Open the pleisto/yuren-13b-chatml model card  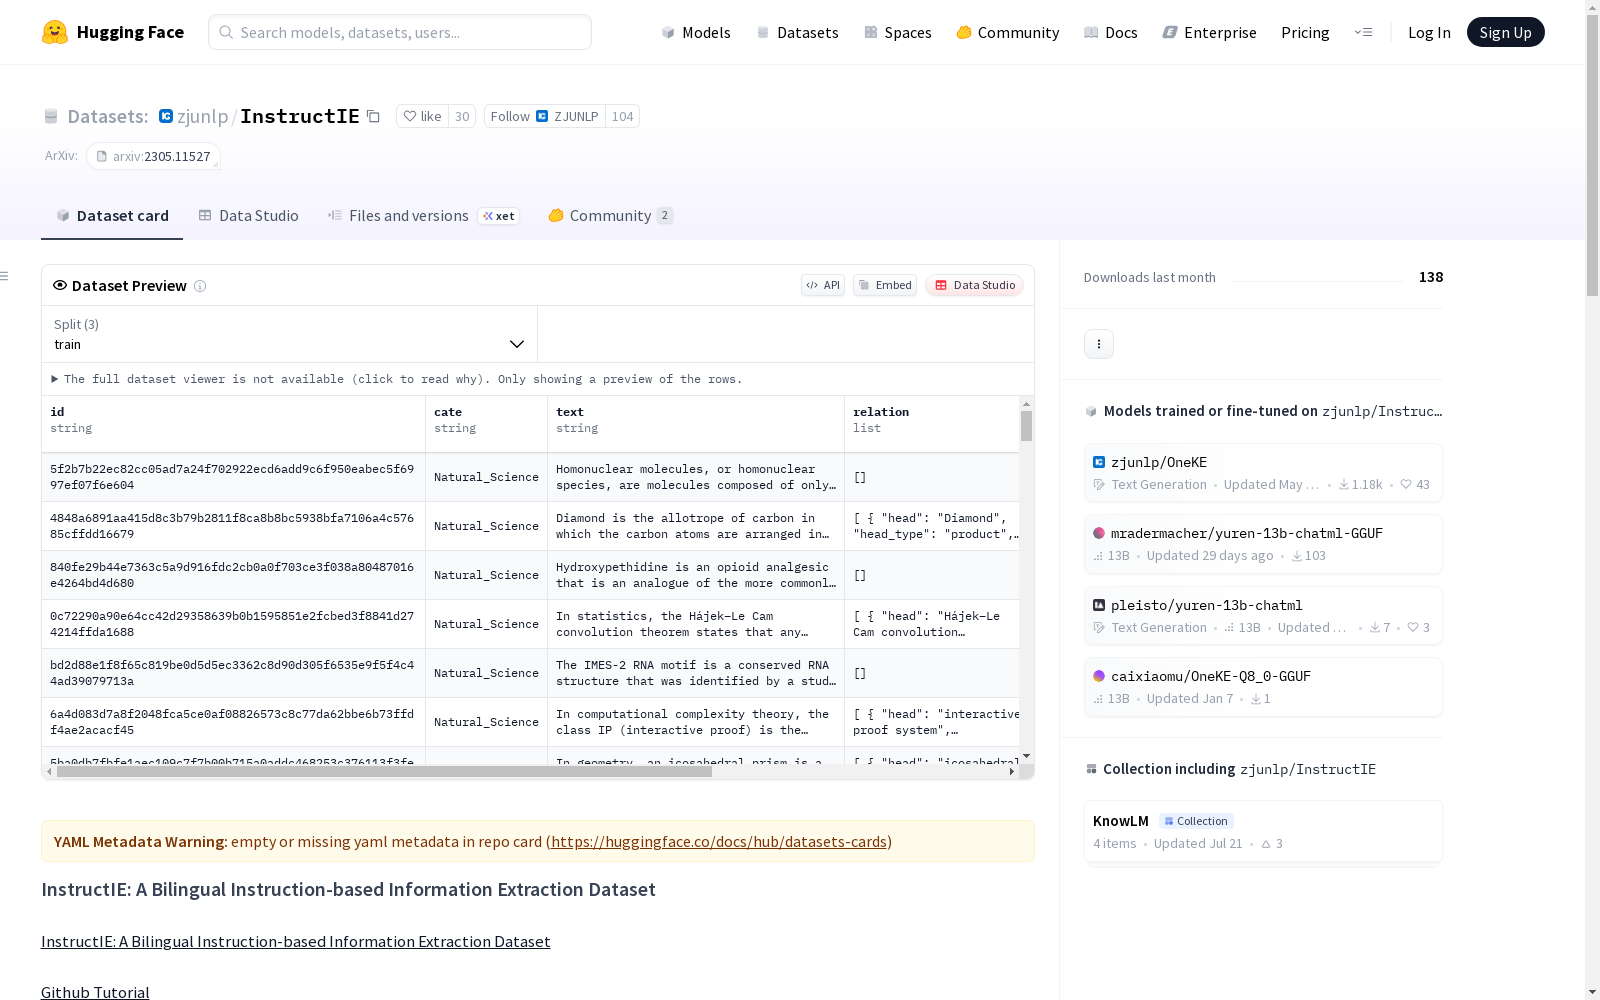coord(1263,616)
